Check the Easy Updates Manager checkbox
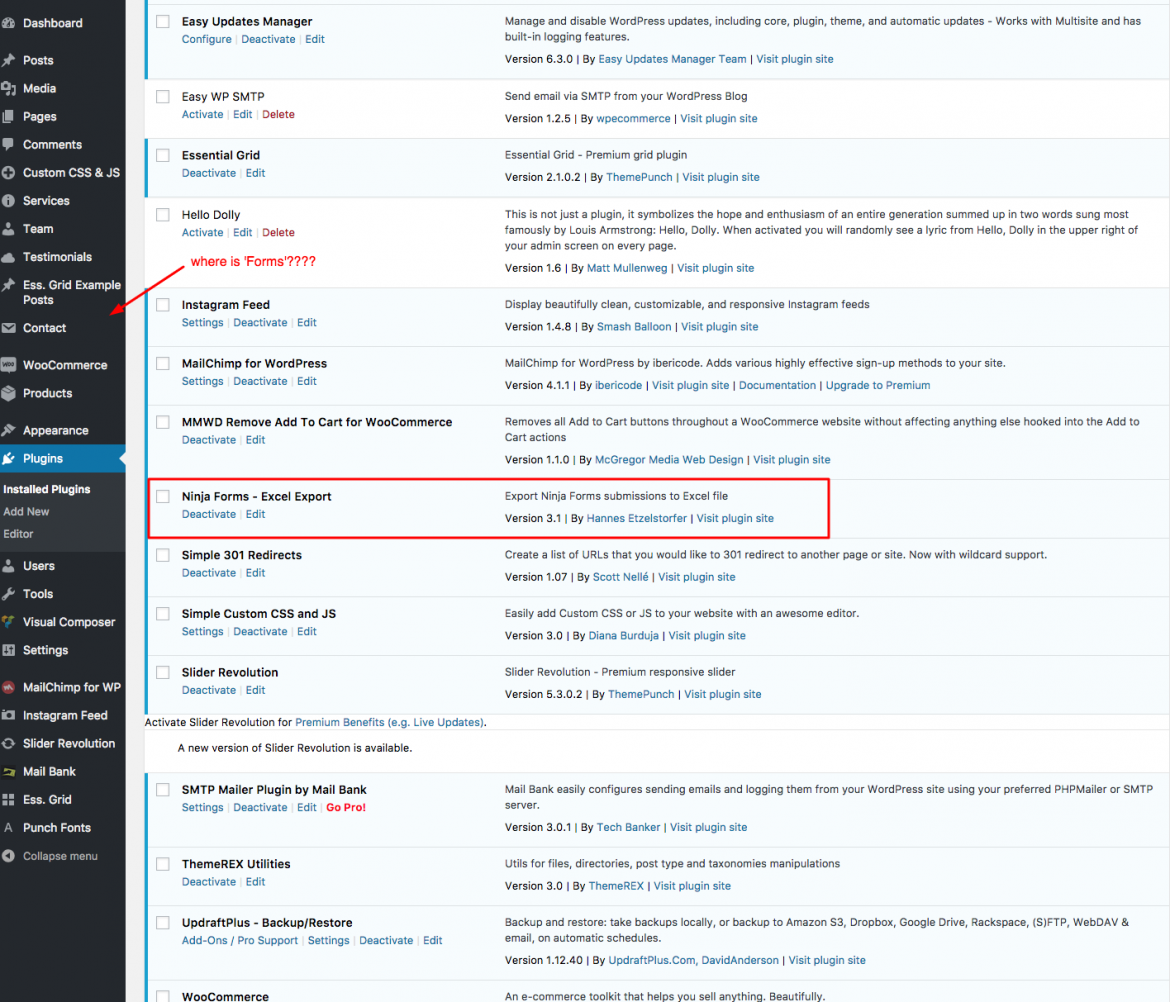 click(163, 22)
